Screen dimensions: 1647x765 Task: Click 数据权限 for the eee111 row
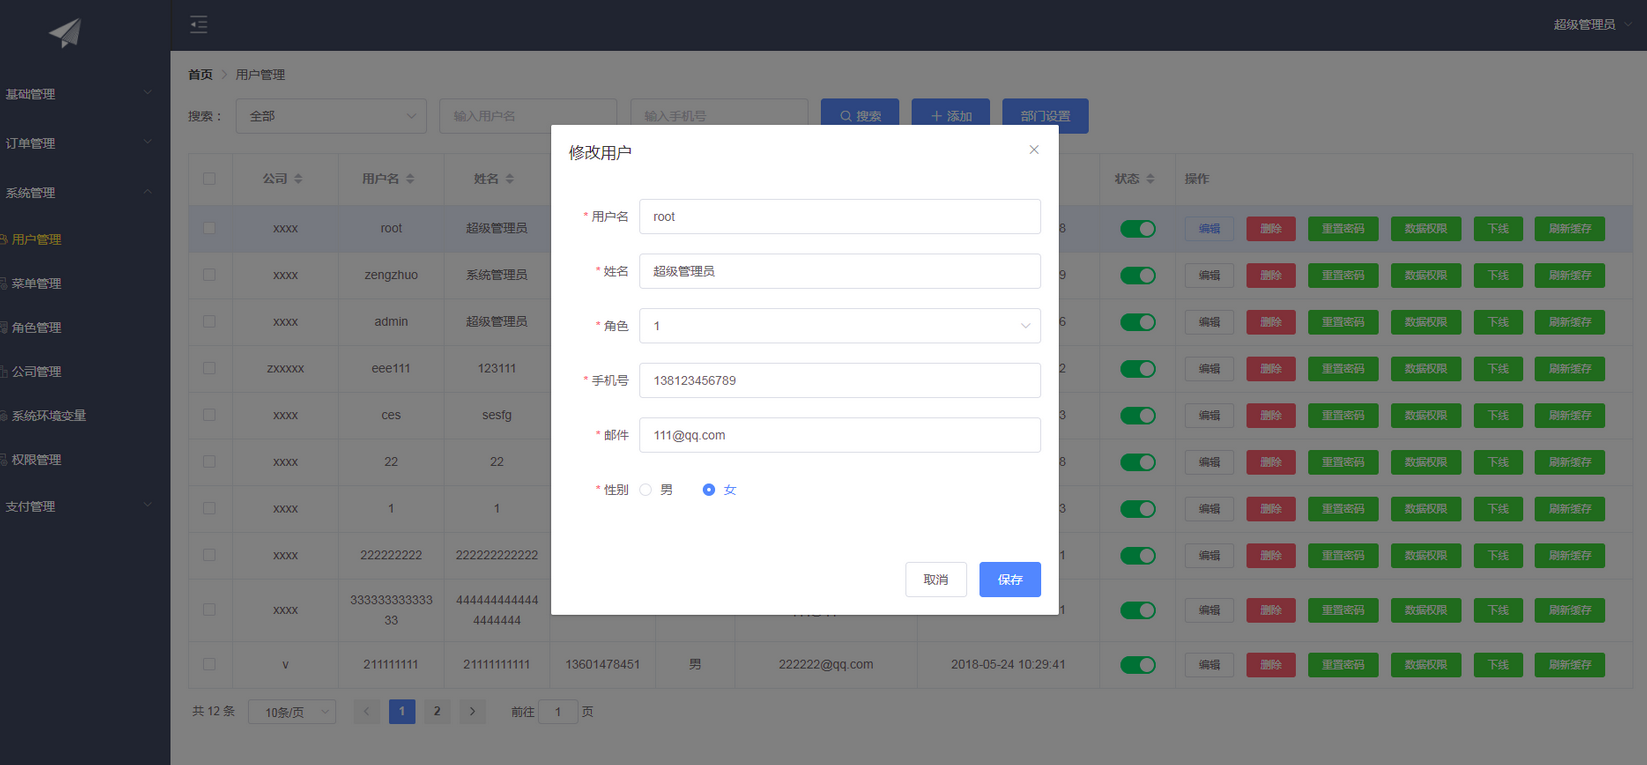1426,369
